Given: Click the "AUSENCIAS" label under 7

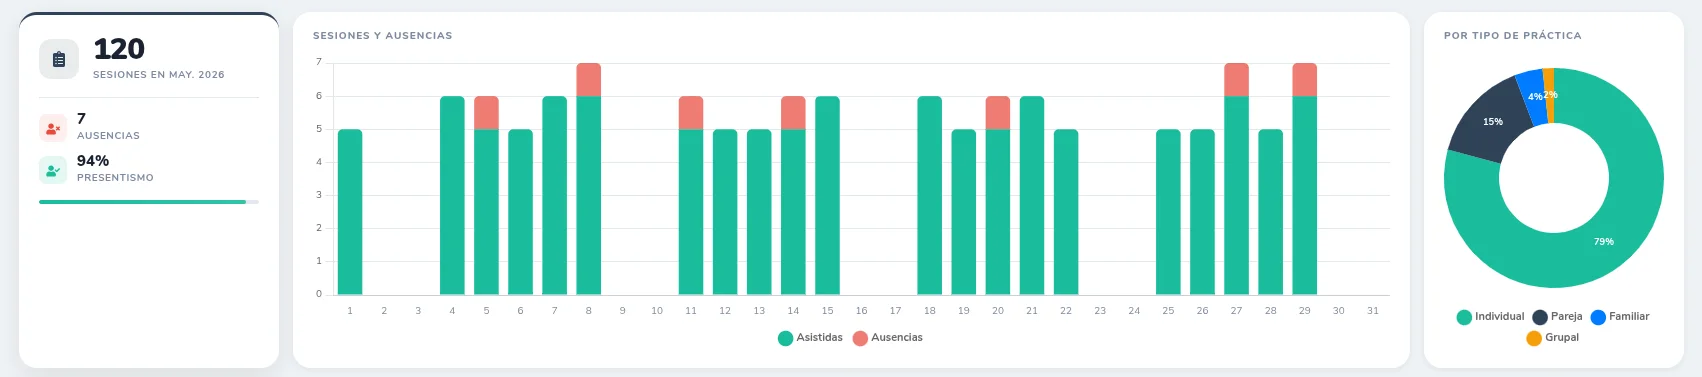Looking at the screenshot, I should point(108,136).
